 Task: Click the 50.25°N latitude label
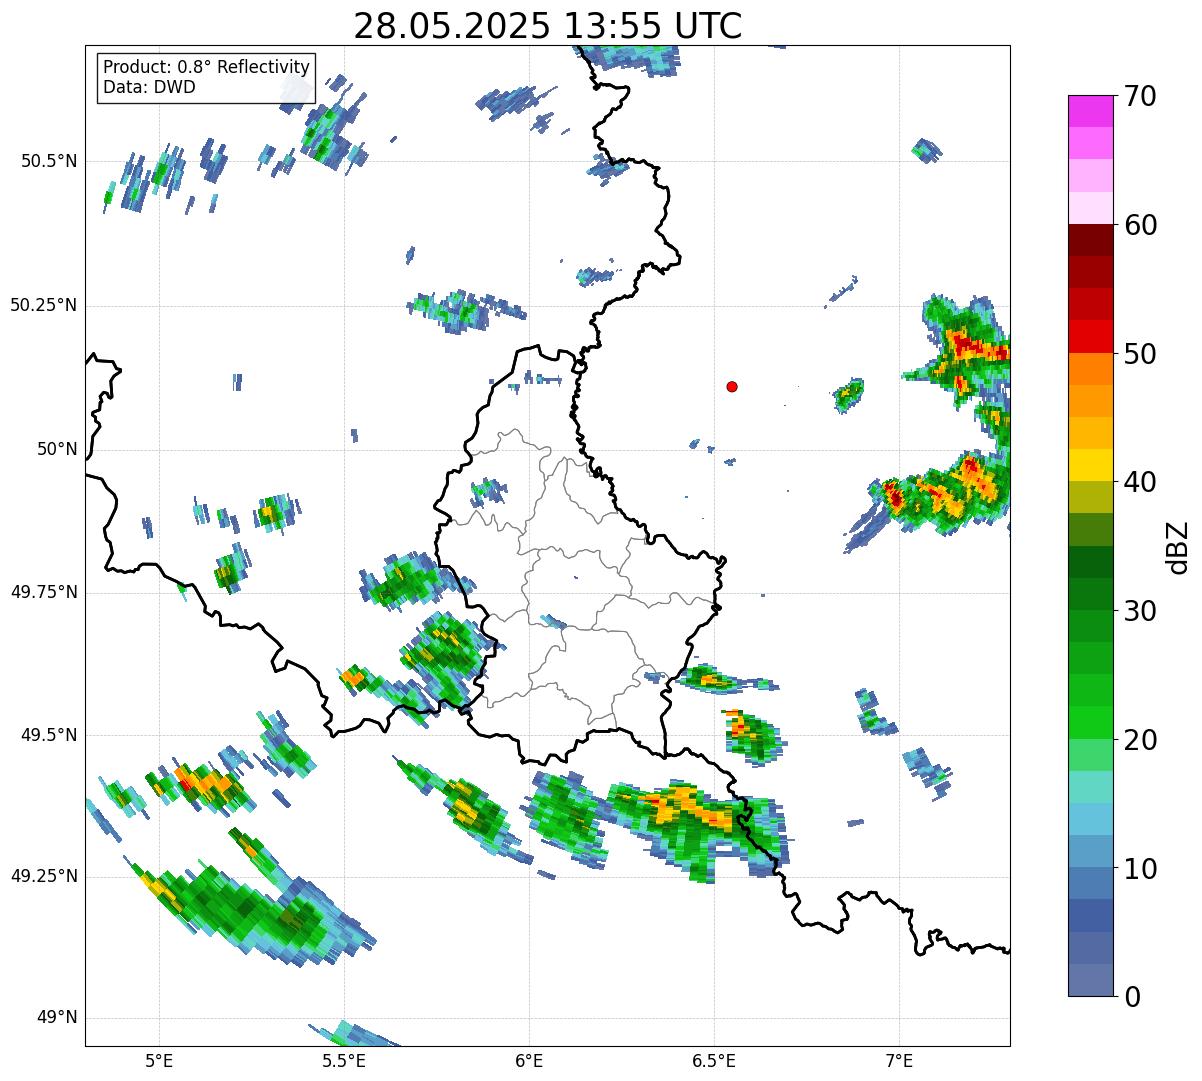click(44, 305)
